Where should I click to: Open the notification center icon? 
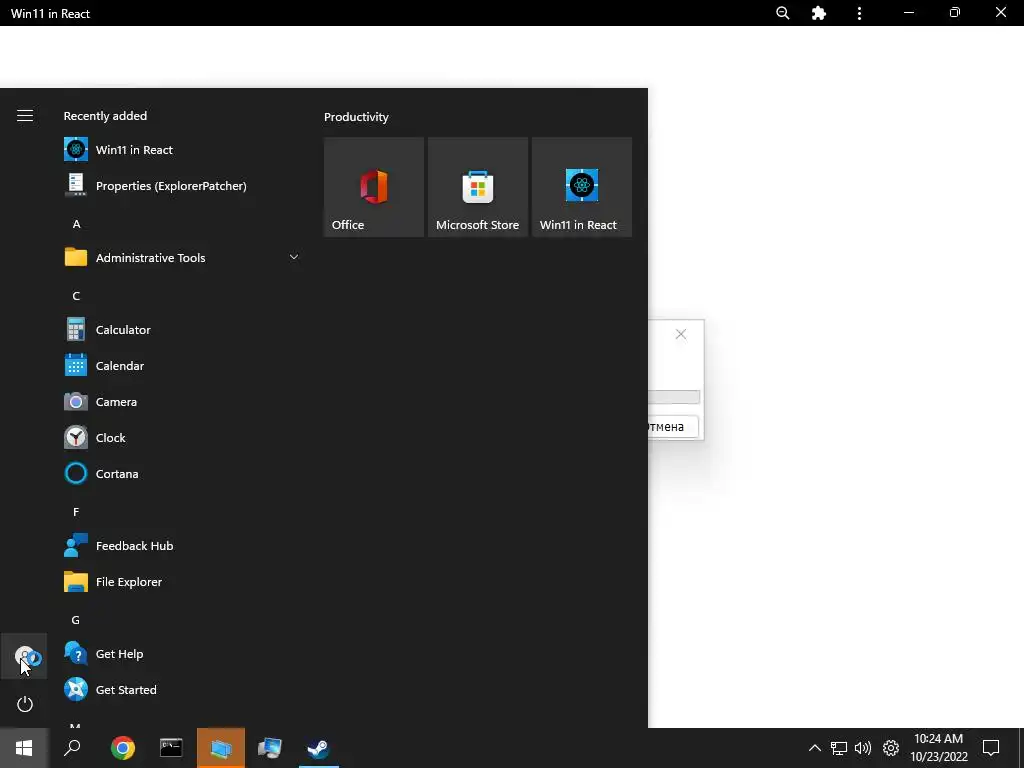pos(991,748)
